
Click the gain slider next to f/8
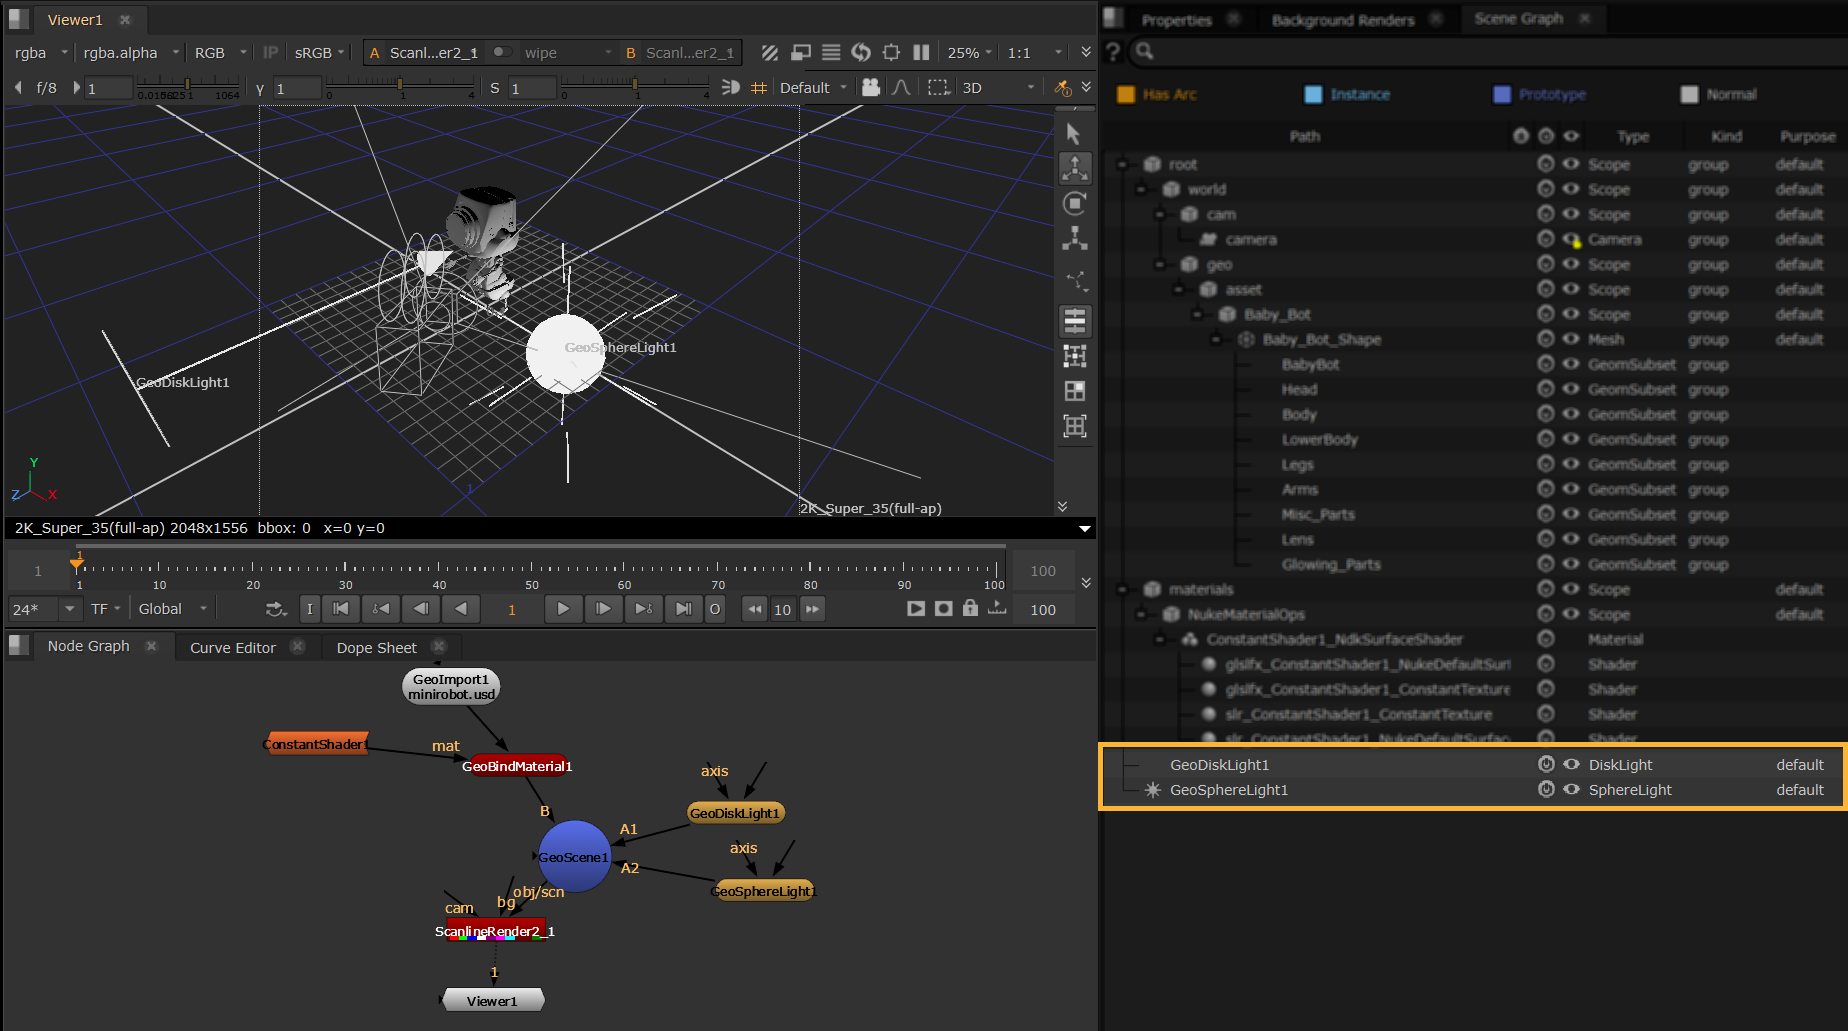tap(187, 88)
